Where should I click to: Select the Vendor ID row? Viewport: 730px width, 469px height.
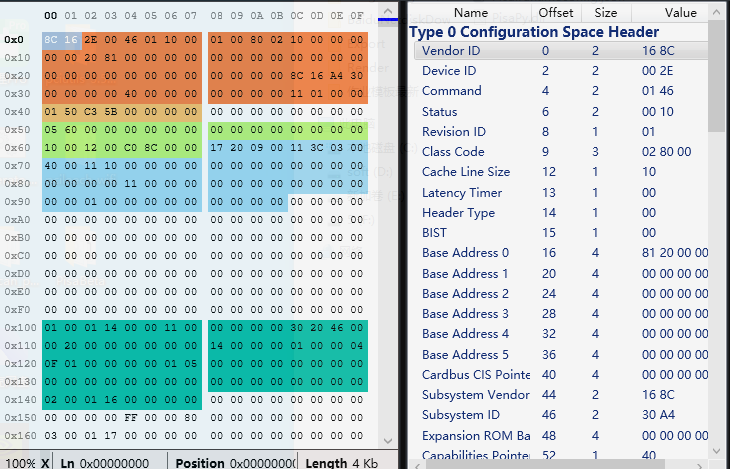[x=450, y=51]
